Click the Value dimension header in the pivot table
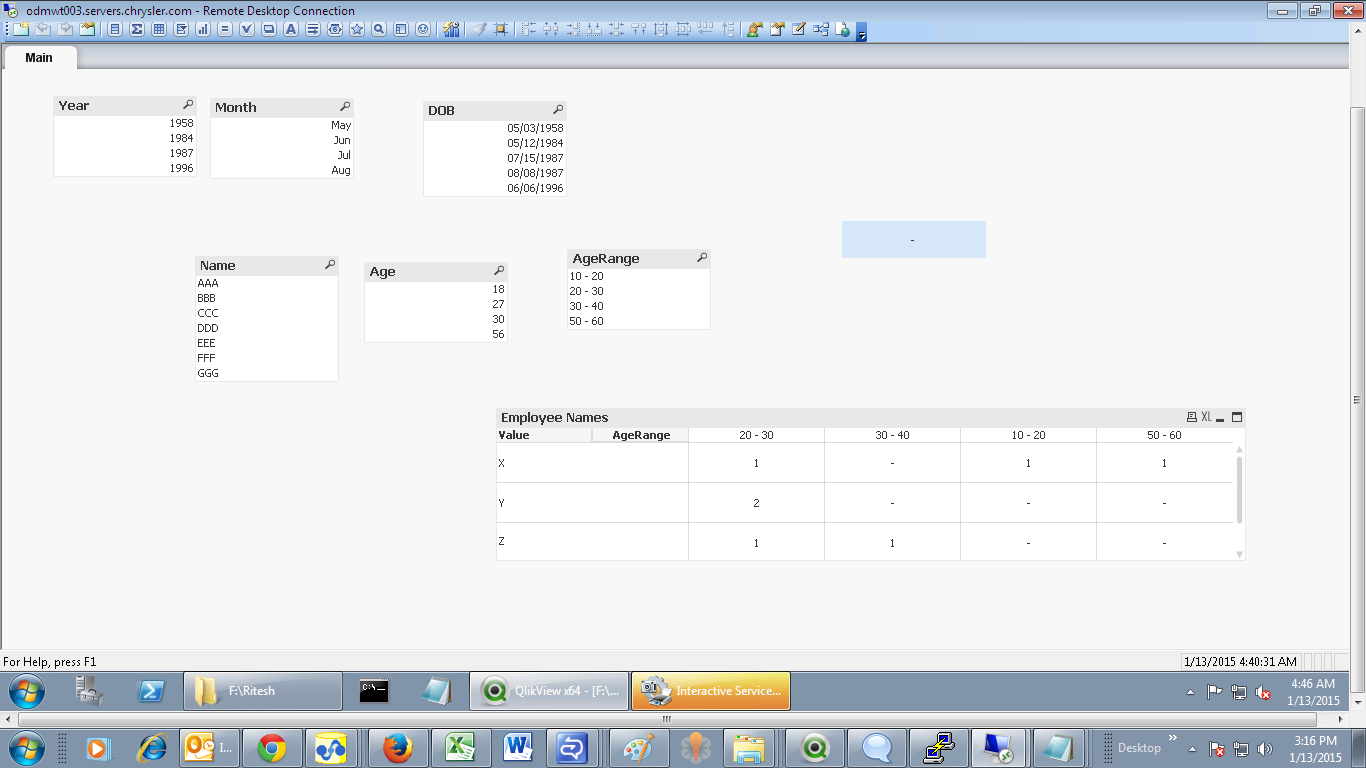 coord(544,435)
